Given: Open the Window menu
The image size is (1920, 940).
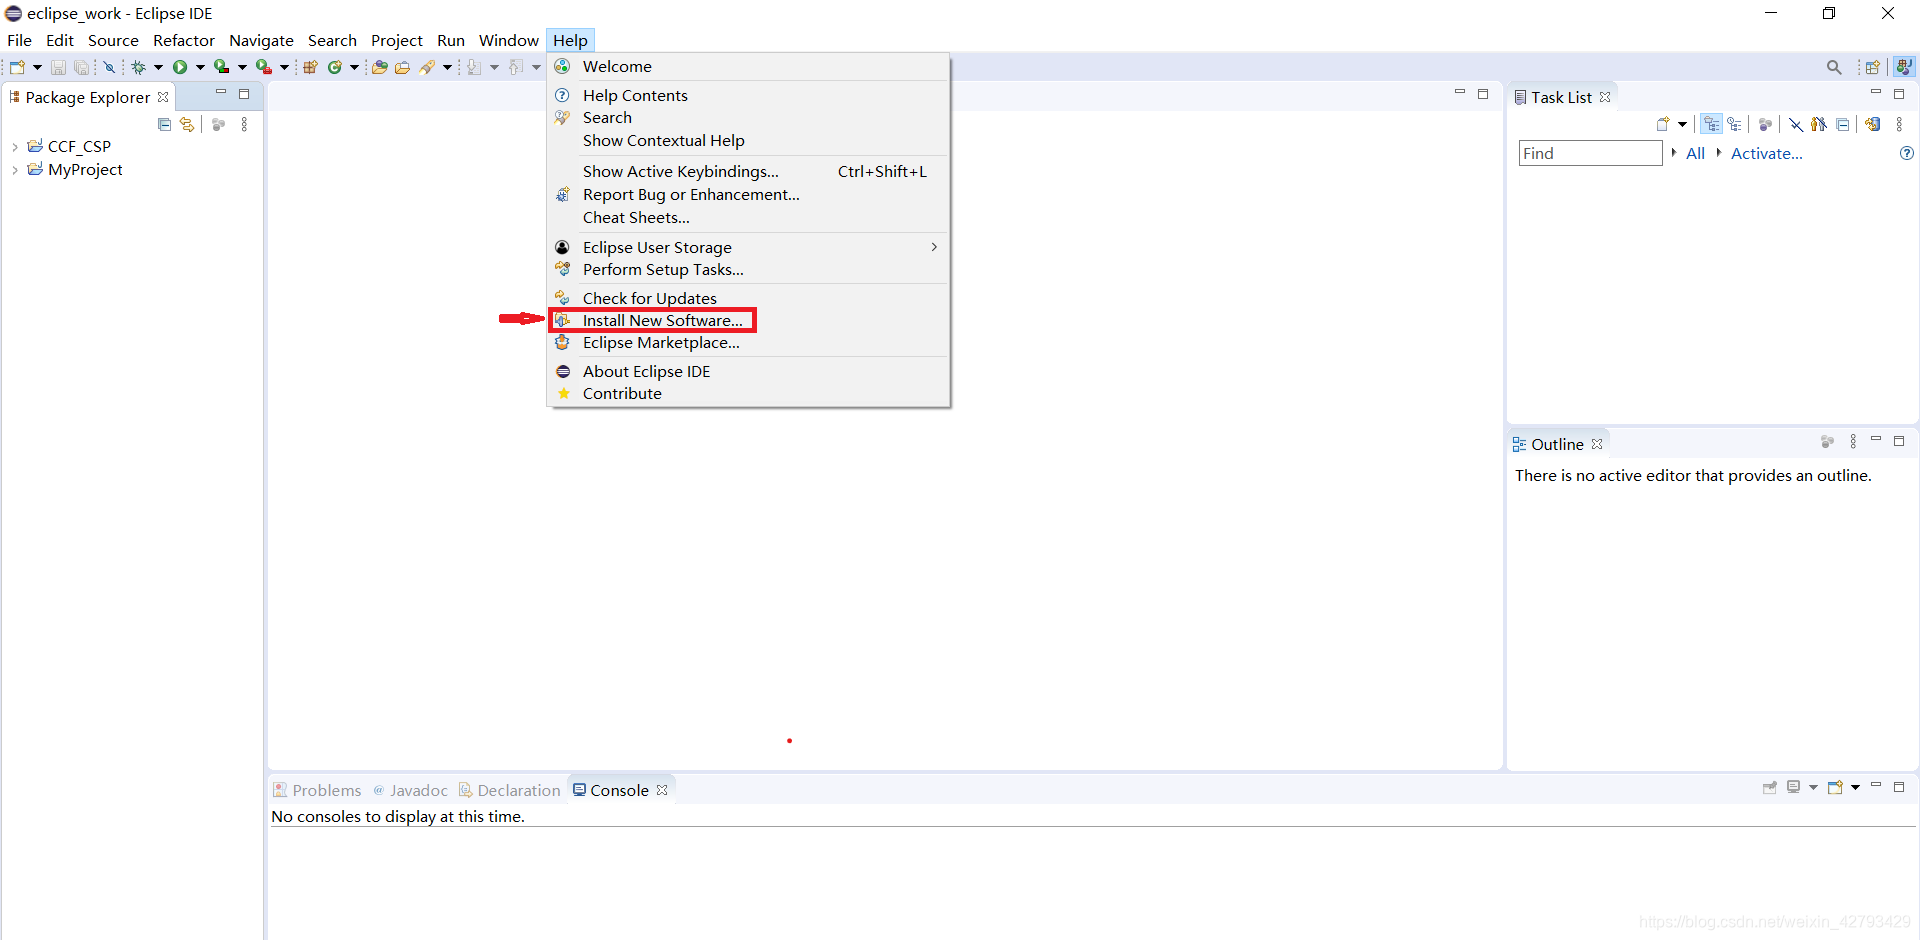Looking at the screenshot, I should point(508,40).
